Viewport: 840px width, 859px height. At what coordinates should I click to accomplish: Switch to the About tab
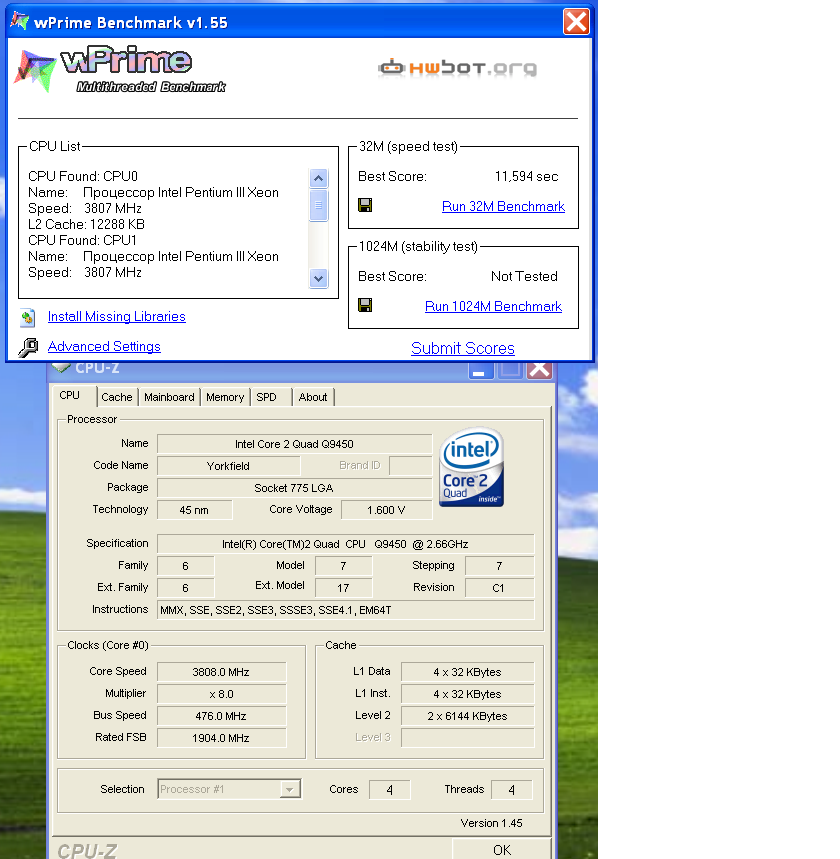(x=313, y=397)
